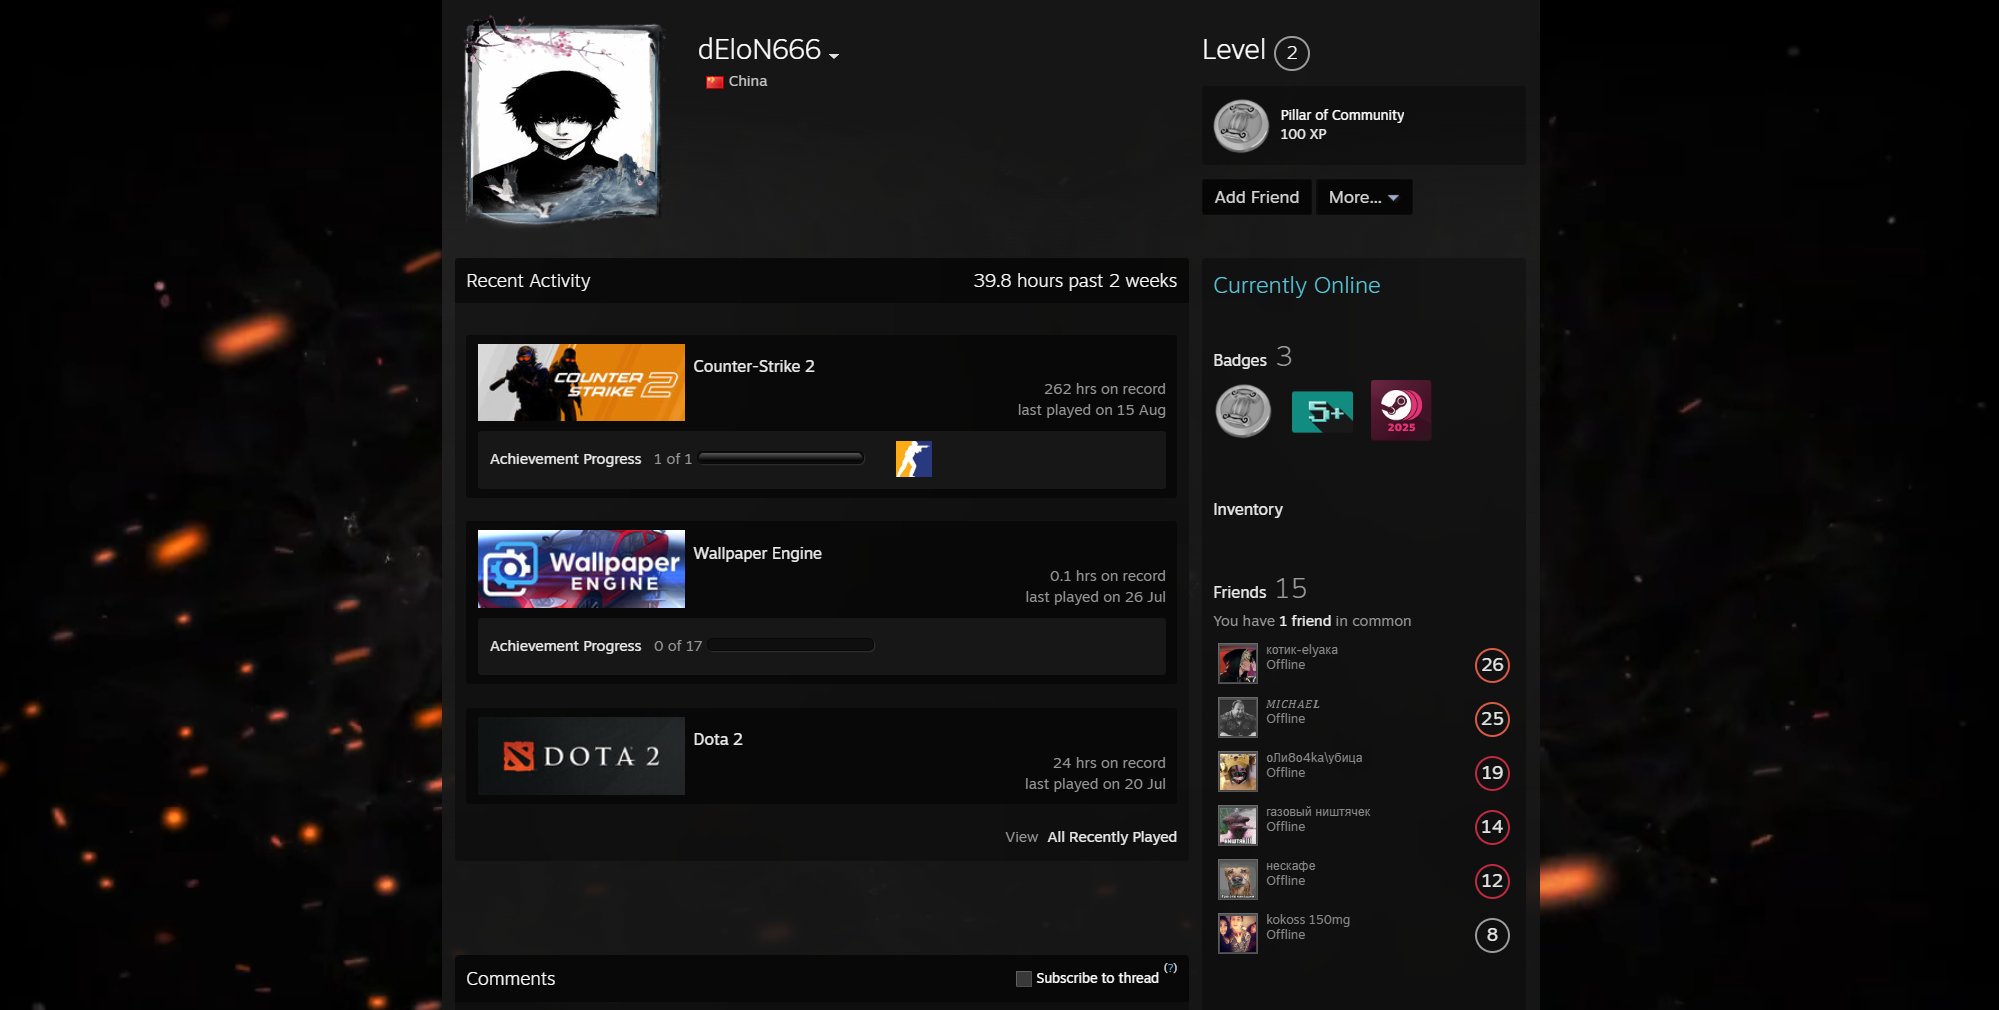Click the Counter-Strike 2 unlocked achievement icon
The image size is (1999, 1010).
(x=914, y=459)
